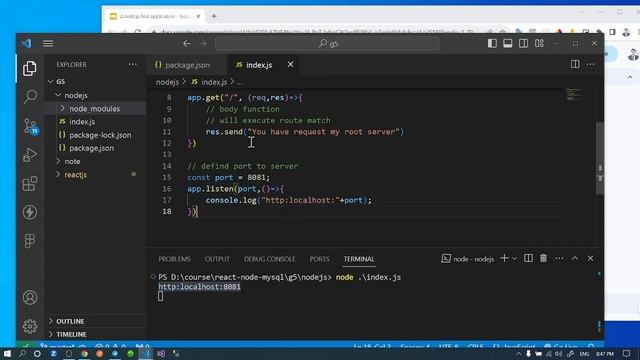Close the Chrome tab behind VS Code
Viewport: 640px width, 360px height.
pyautogui.click(x=198, y=16)
